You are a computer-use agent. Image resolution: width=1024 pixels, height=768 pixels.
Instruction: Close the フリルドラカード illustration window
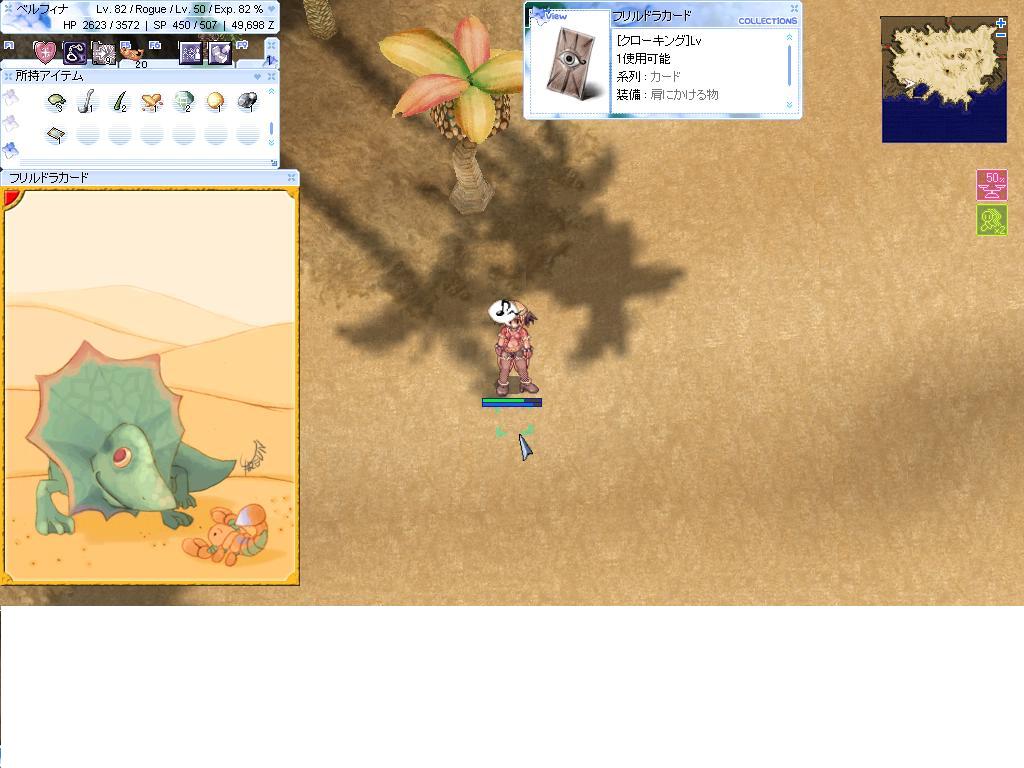(292, 177)
